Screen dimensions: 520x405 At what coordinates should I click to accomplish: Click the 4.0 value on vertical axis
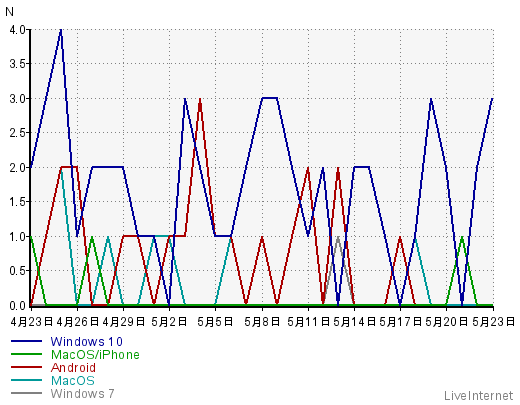(x=17, y=30)
